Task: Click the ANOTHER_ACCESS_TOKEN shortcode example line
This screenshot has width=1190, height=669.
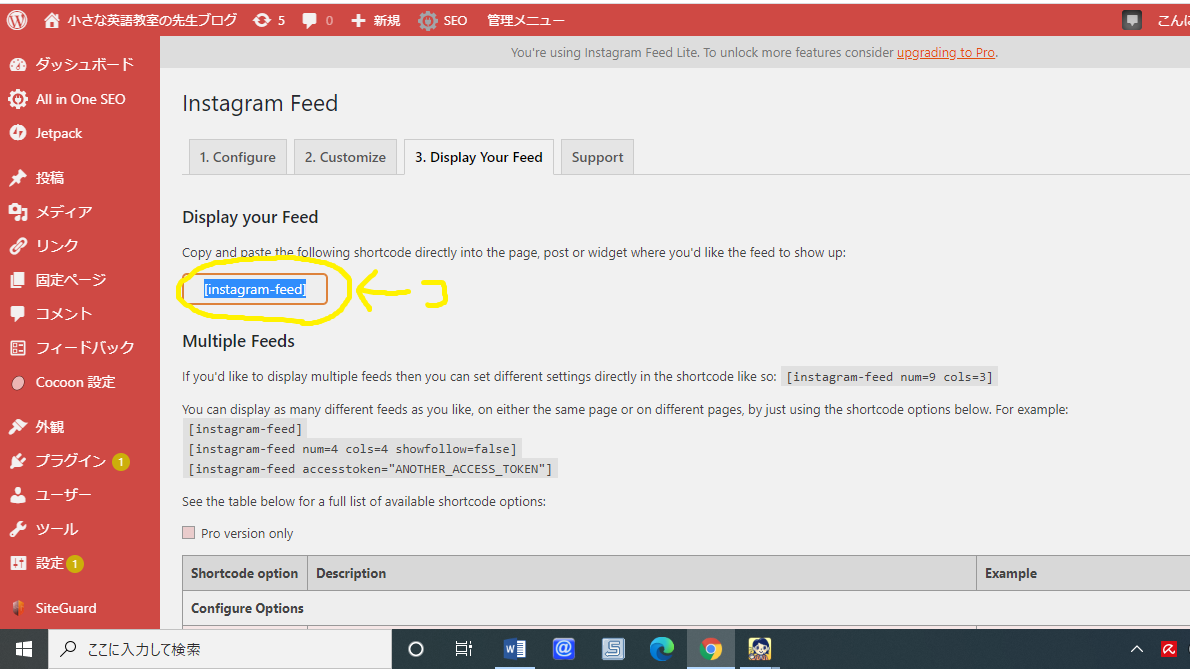Action: (370, 469)
